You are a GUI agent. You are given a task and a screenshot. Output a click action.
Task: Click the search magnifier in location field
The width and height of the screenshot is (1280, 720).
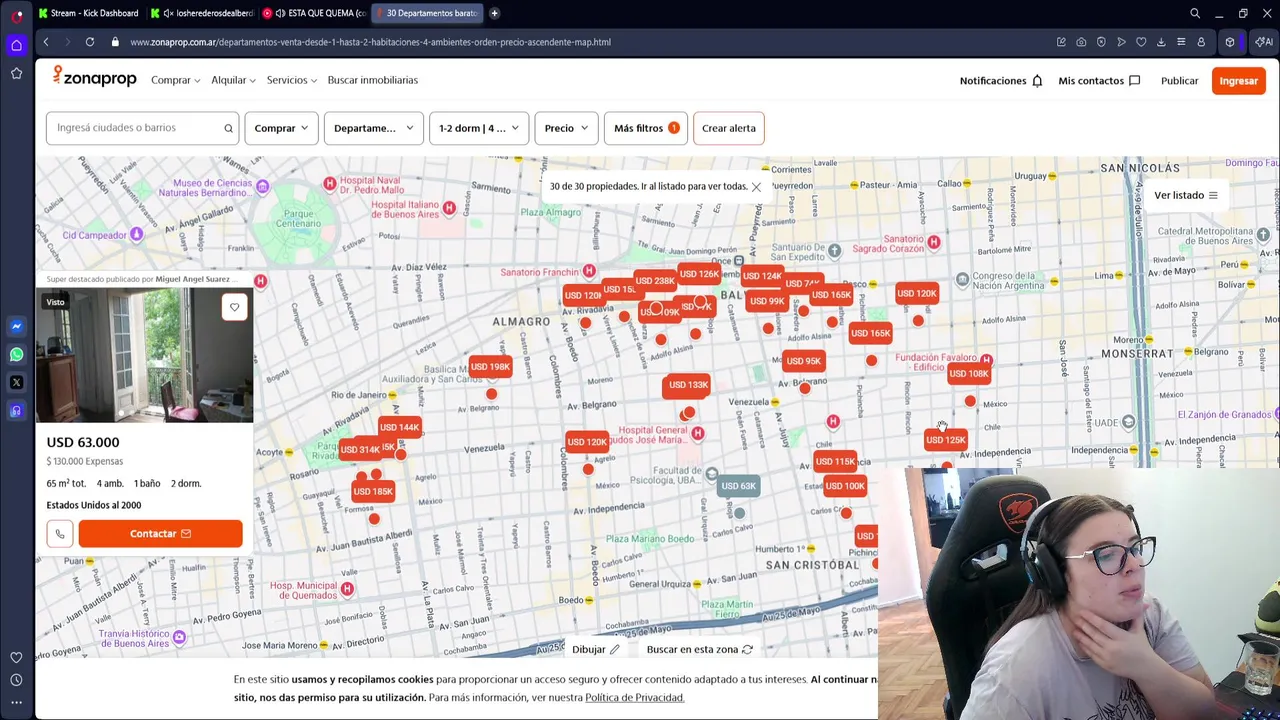click(228, 128)
